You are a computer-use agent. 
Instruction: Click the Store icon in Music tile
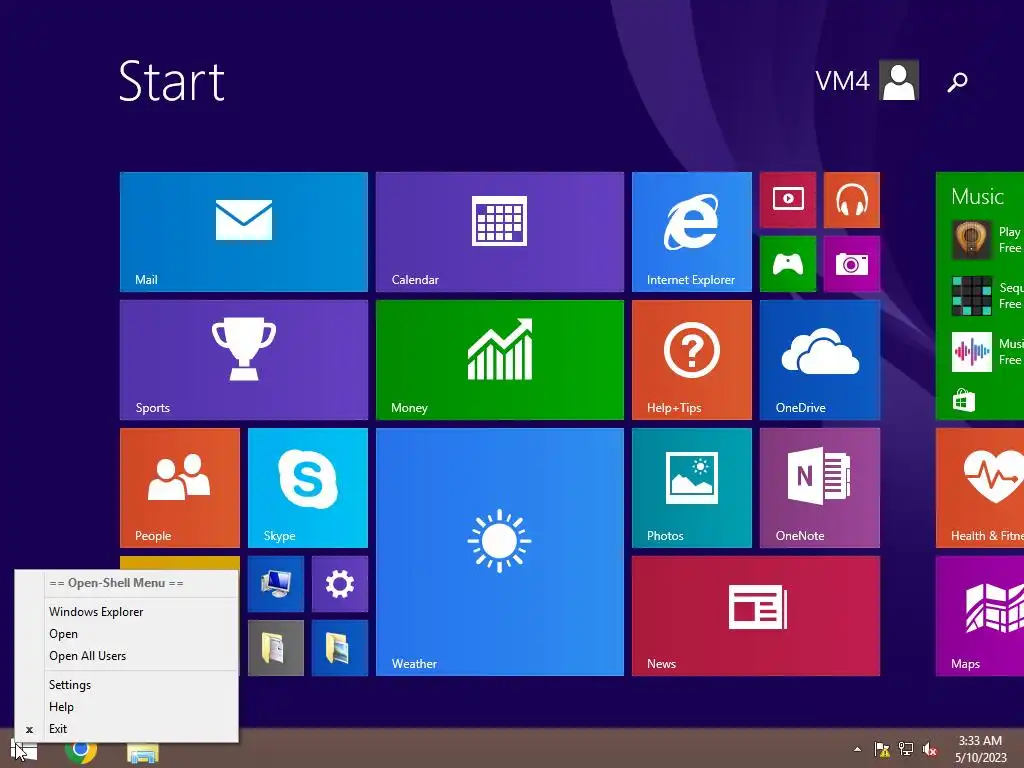(x=964, y=400)
